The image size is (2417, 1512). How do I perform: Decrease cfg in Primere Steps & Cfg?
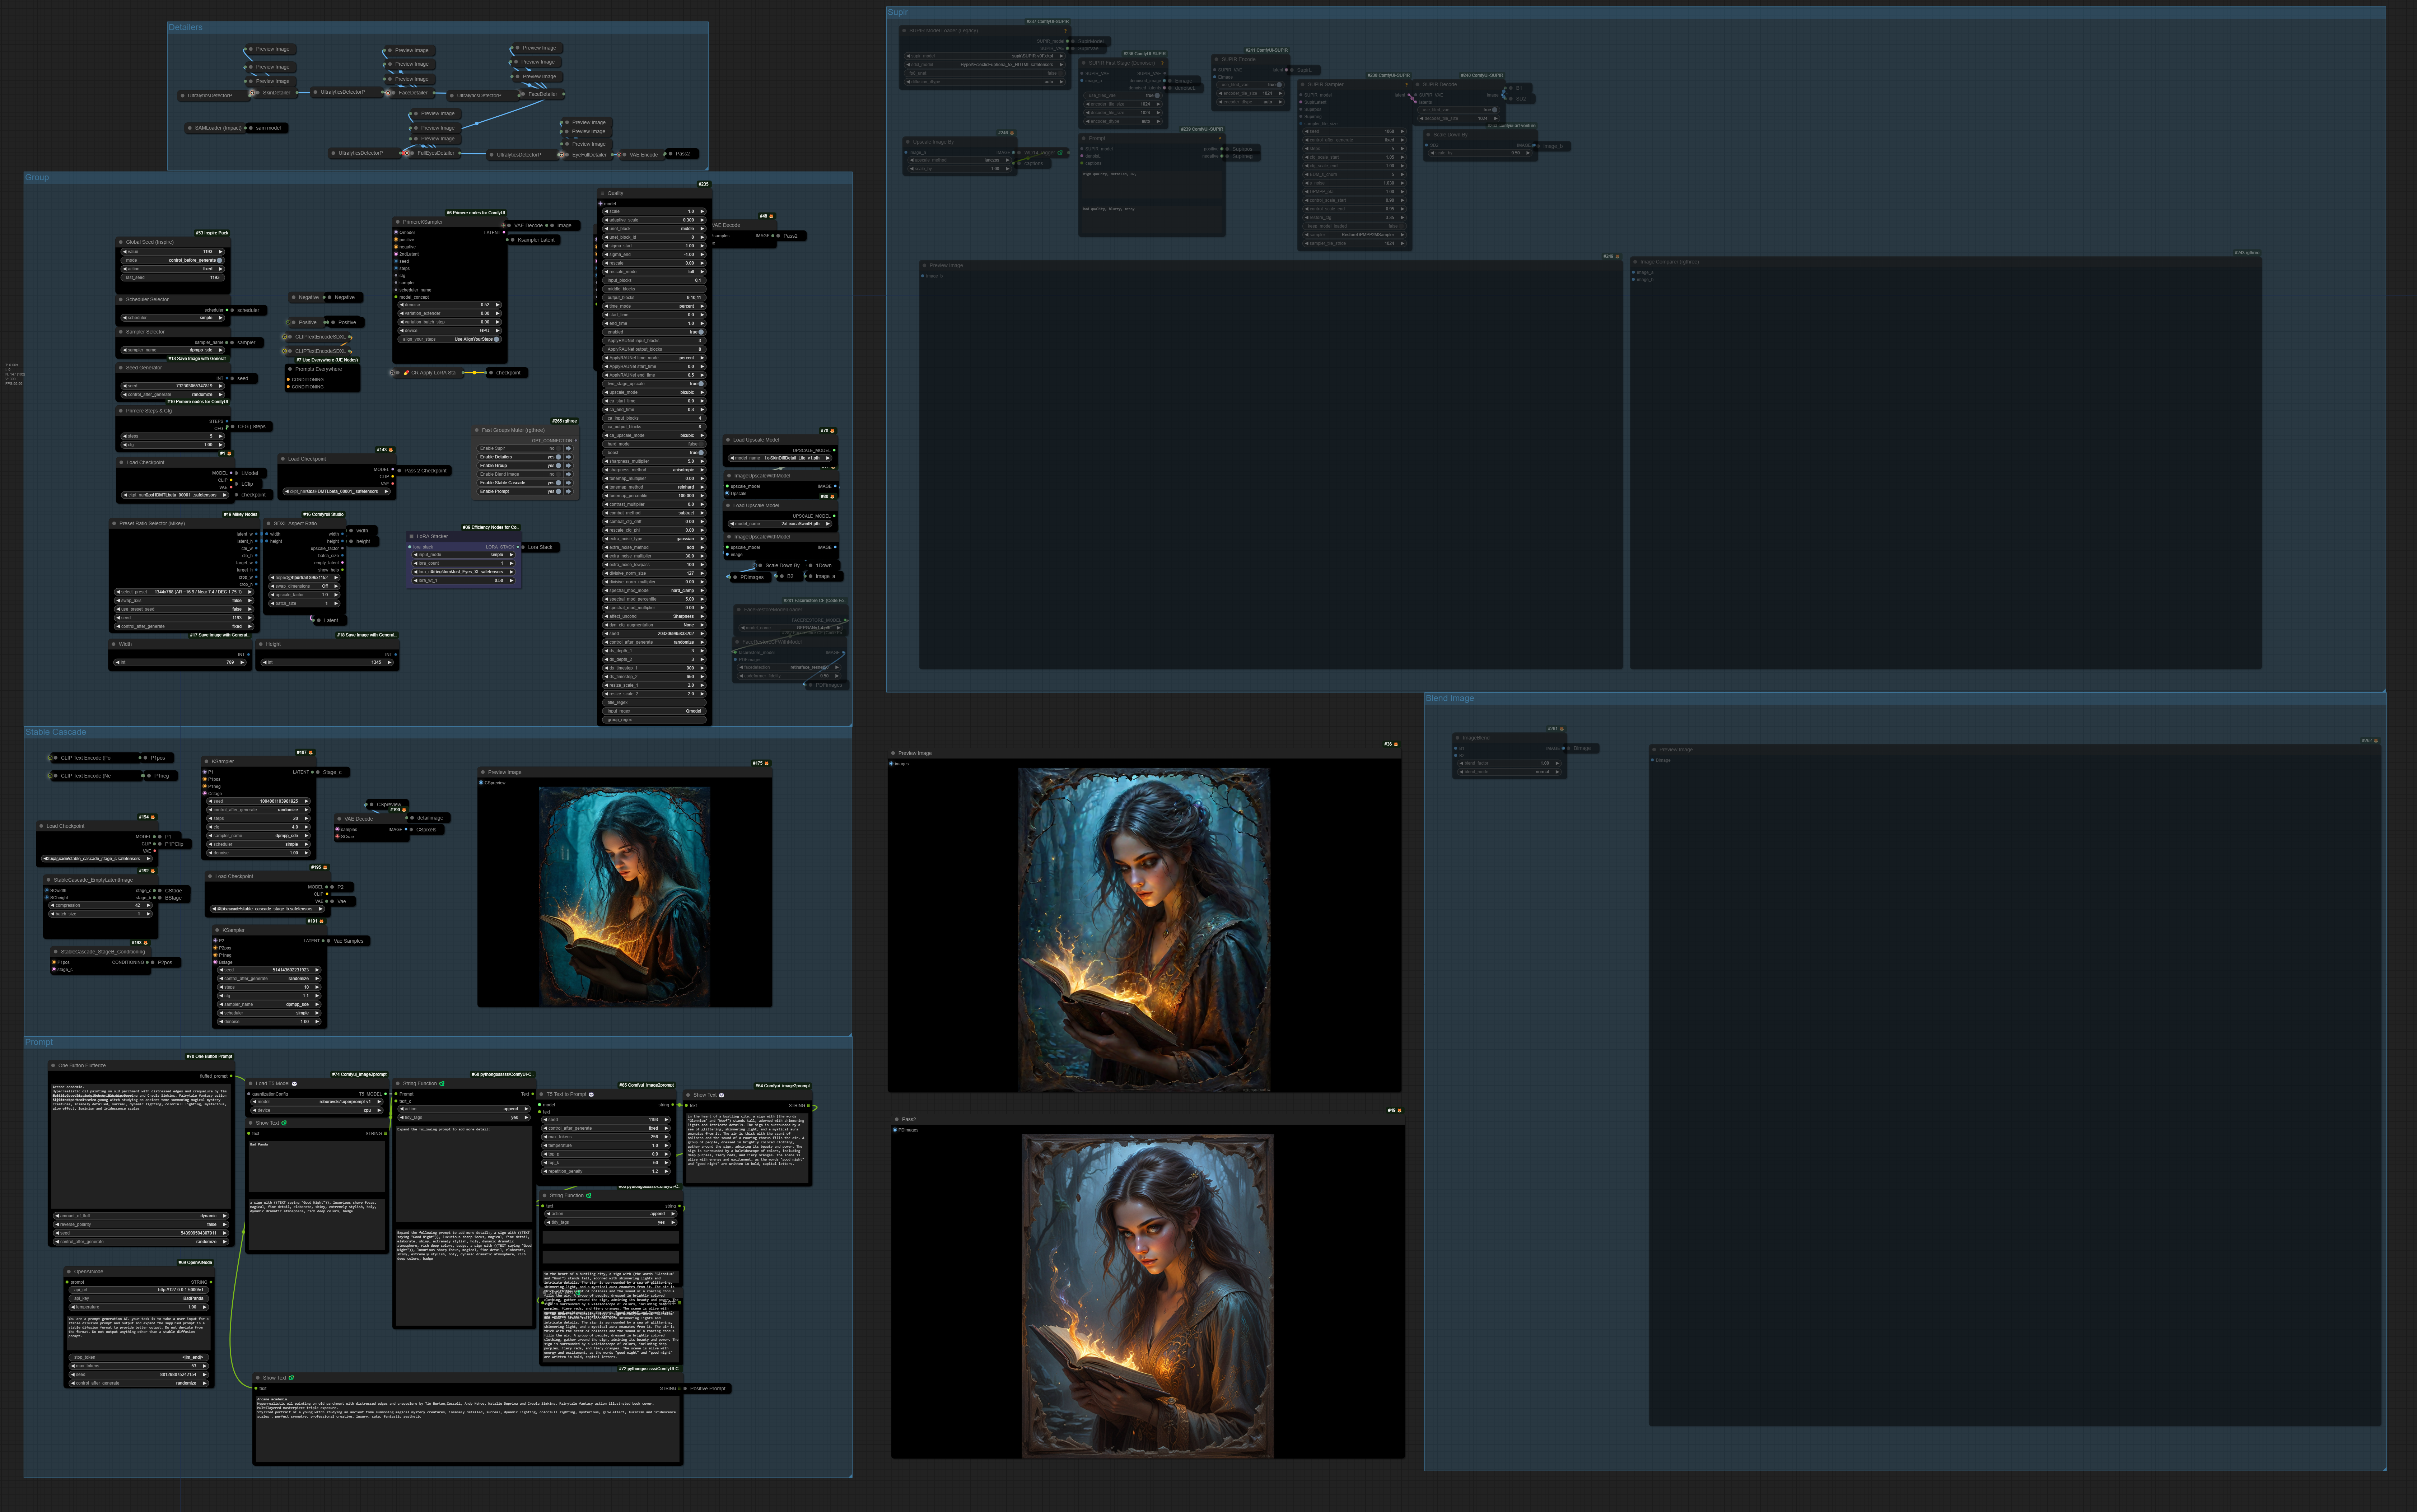tap(125, 445)
